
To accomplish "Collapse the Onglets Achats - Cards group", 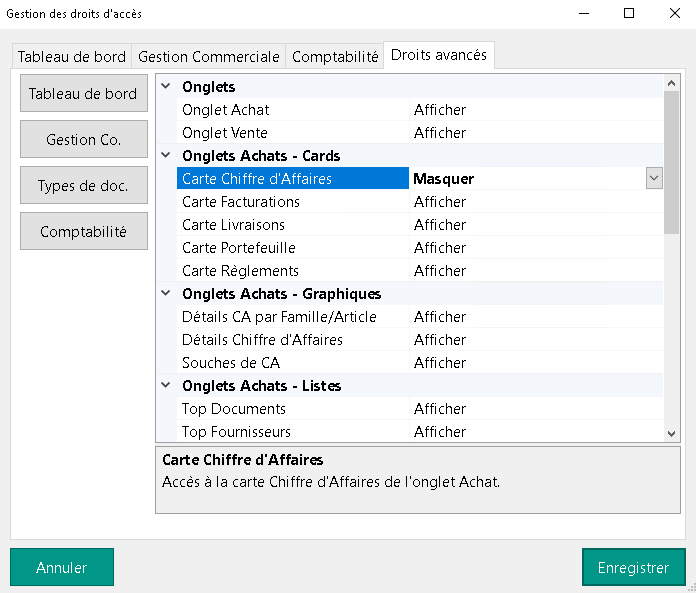I will pos(166,156).
